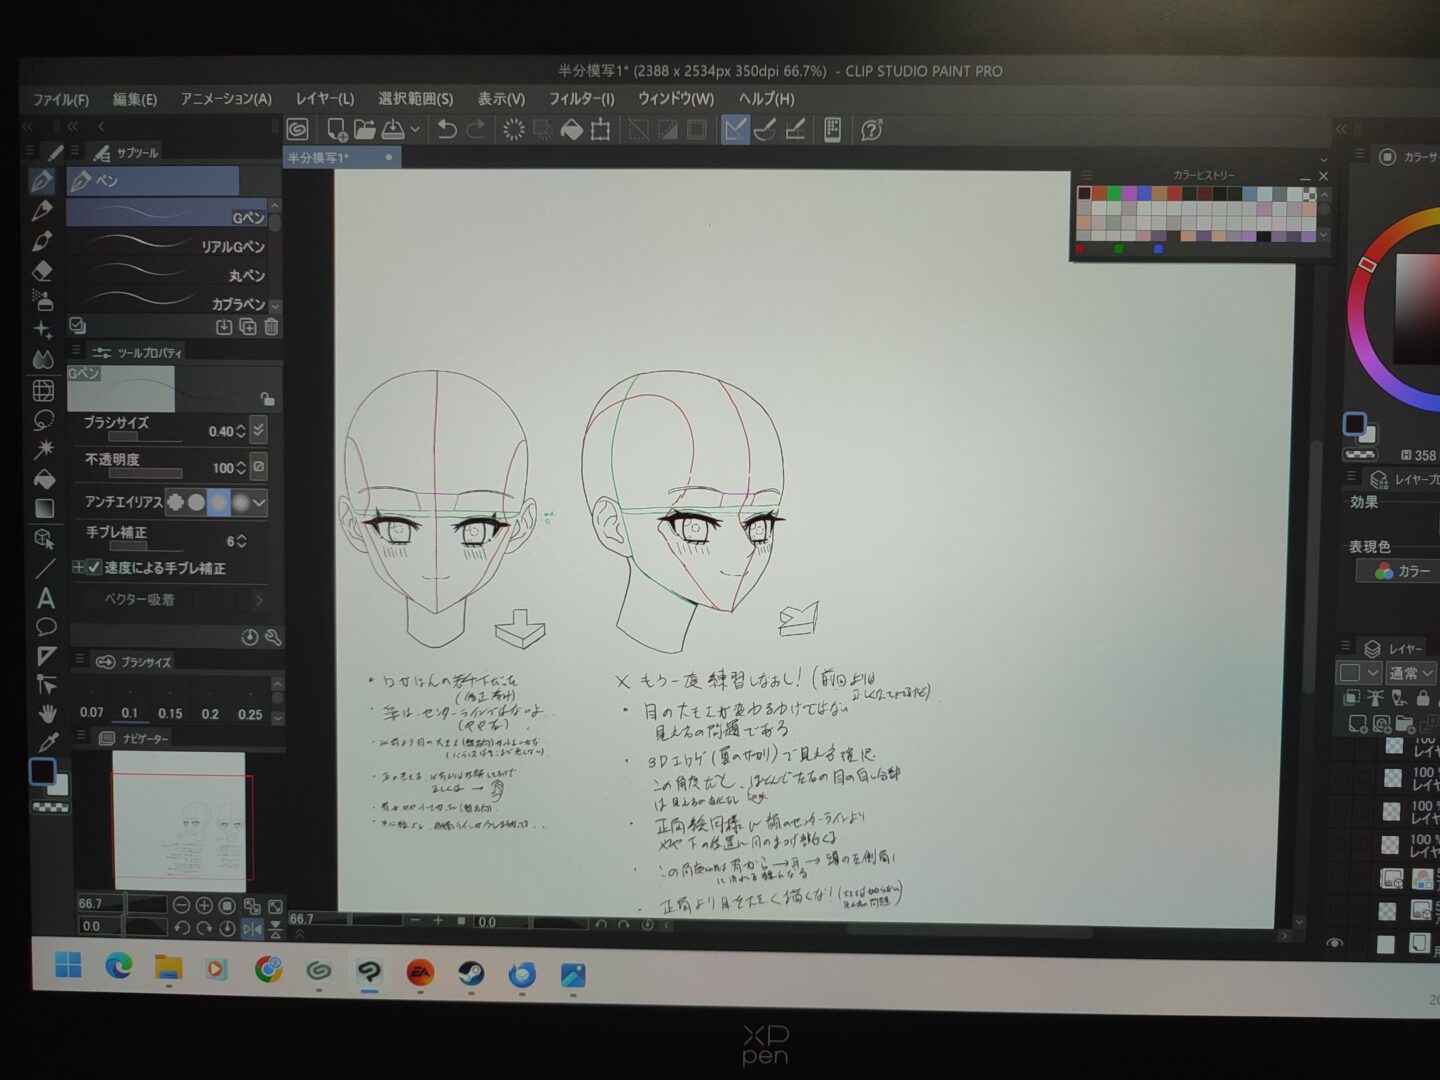Click the Open file folder icon
The width and height of the screenshot is (1440, 1080).
click(x=364, y=130)
